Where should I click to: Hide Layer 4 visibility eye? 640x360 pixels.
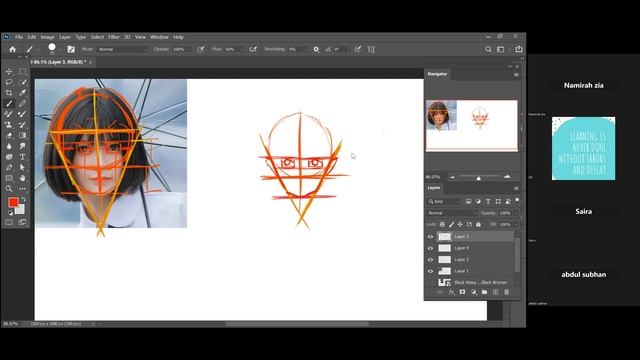430,248
